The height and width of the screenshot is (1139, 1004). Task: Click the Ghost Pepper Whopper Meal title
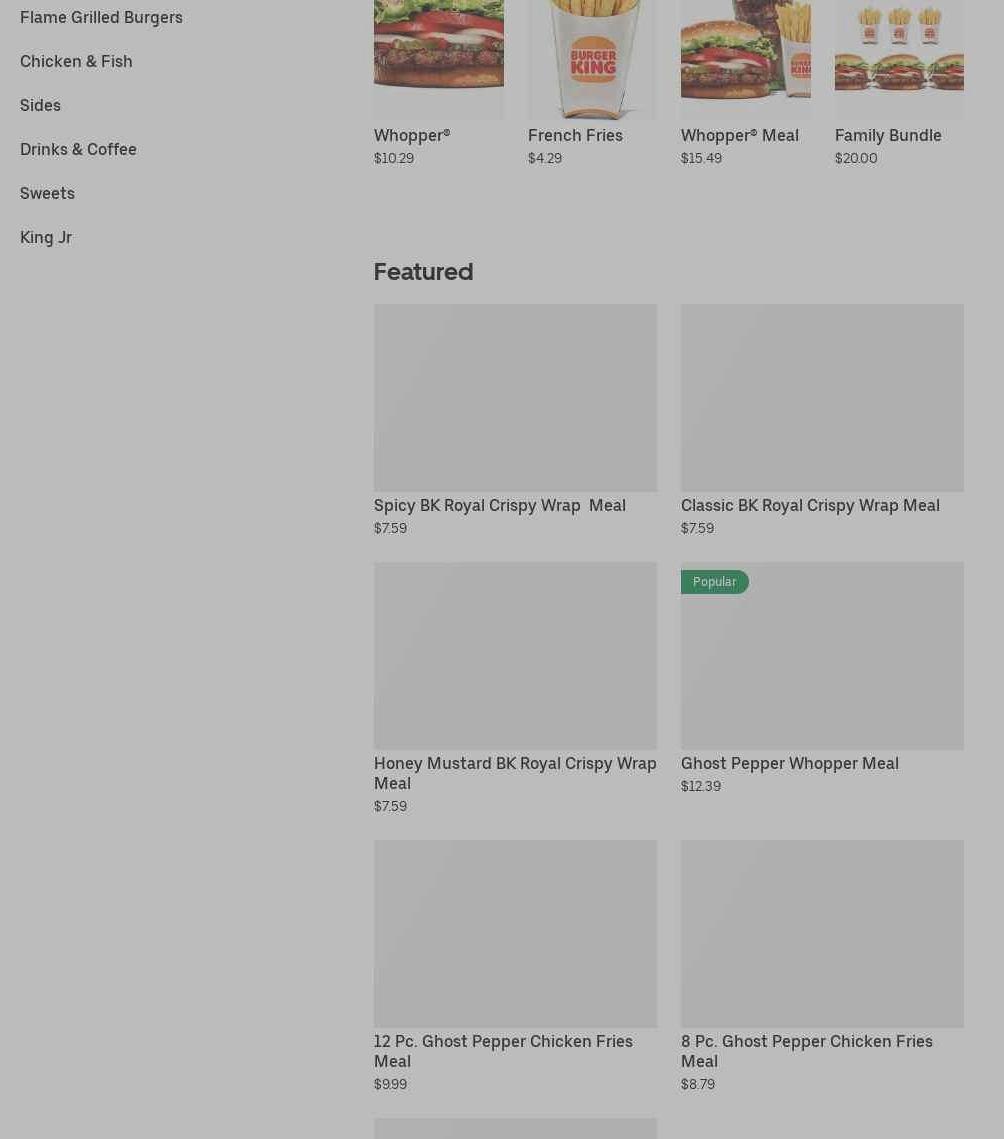click(790, 763)
